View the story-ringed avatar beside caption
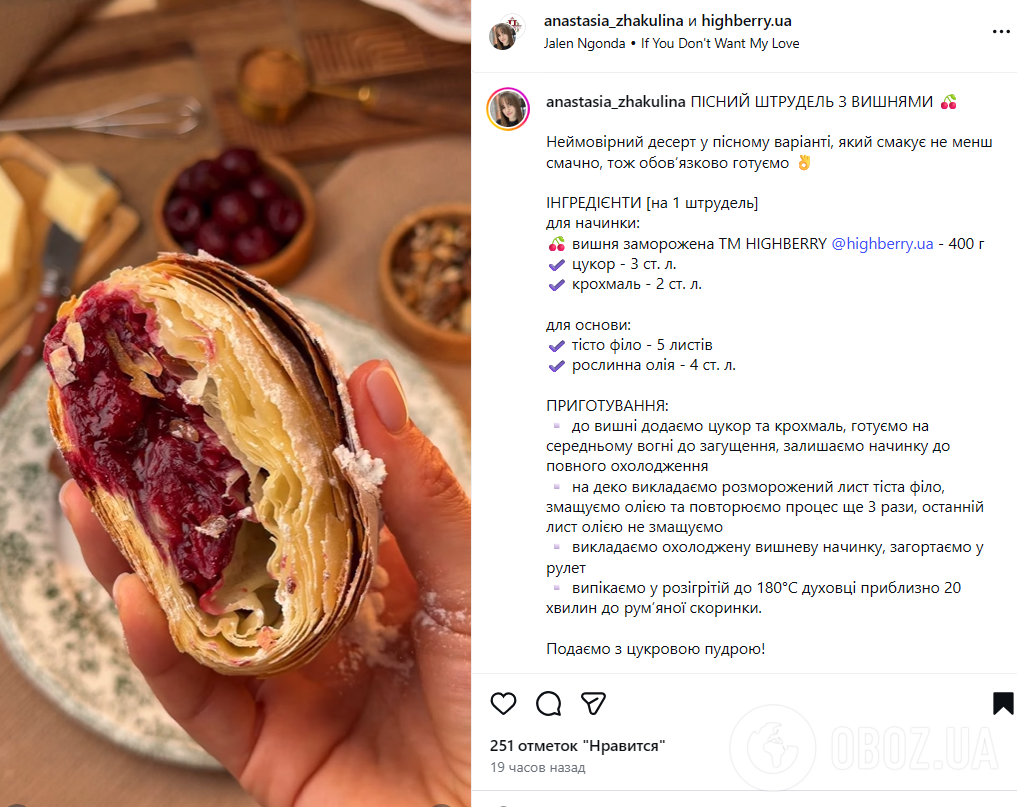 508,109
